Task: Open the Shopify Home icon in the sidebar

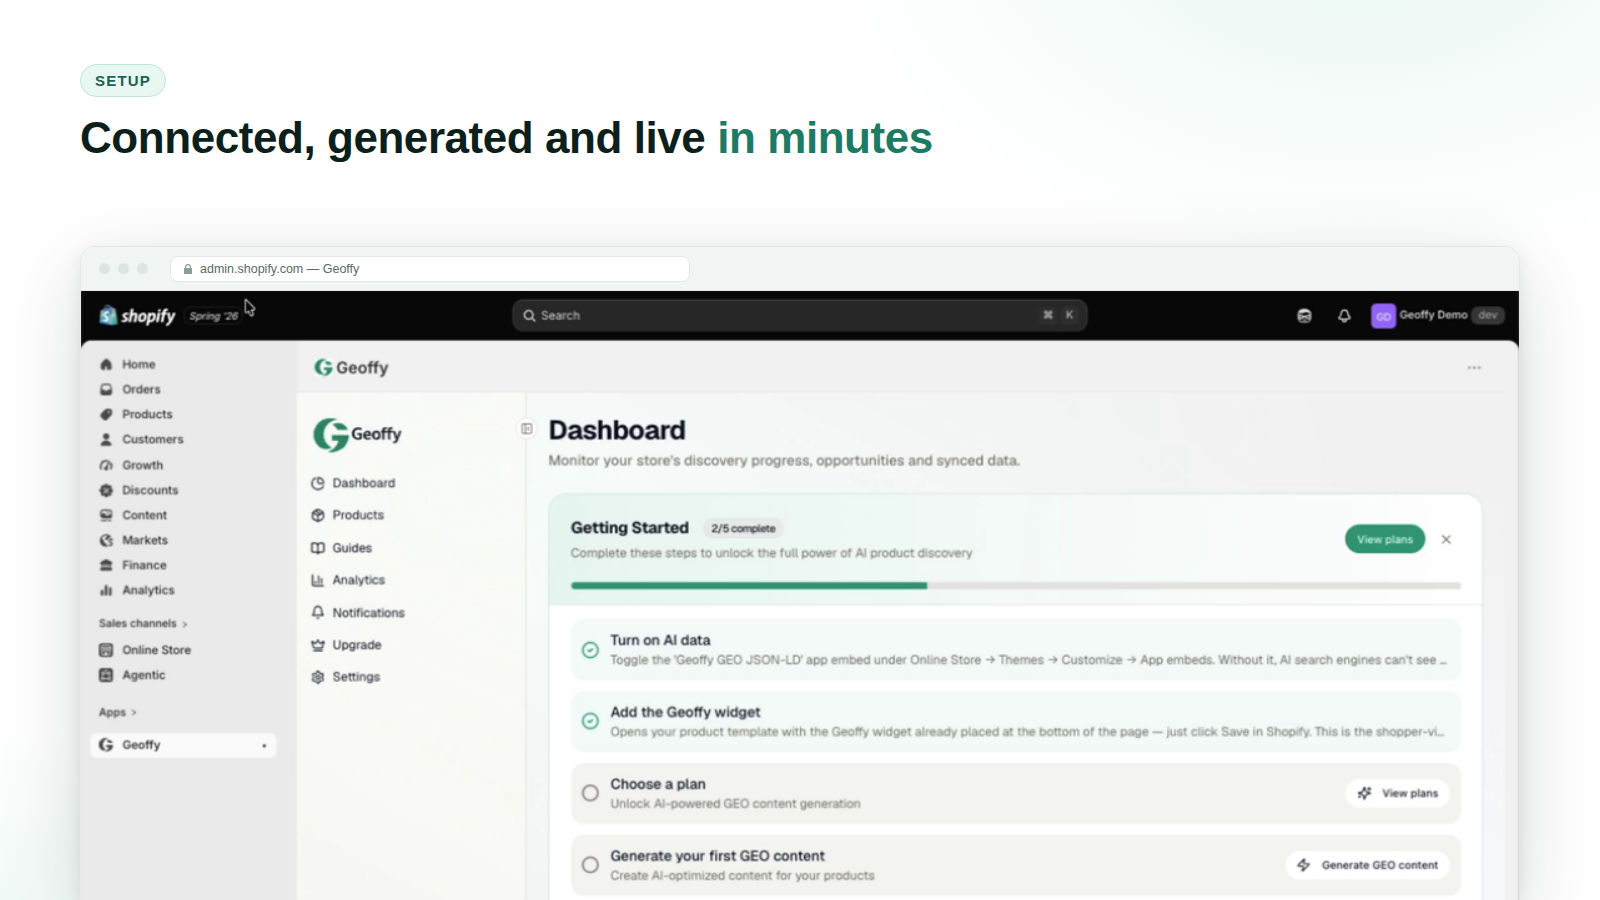Action: (106, 364)
